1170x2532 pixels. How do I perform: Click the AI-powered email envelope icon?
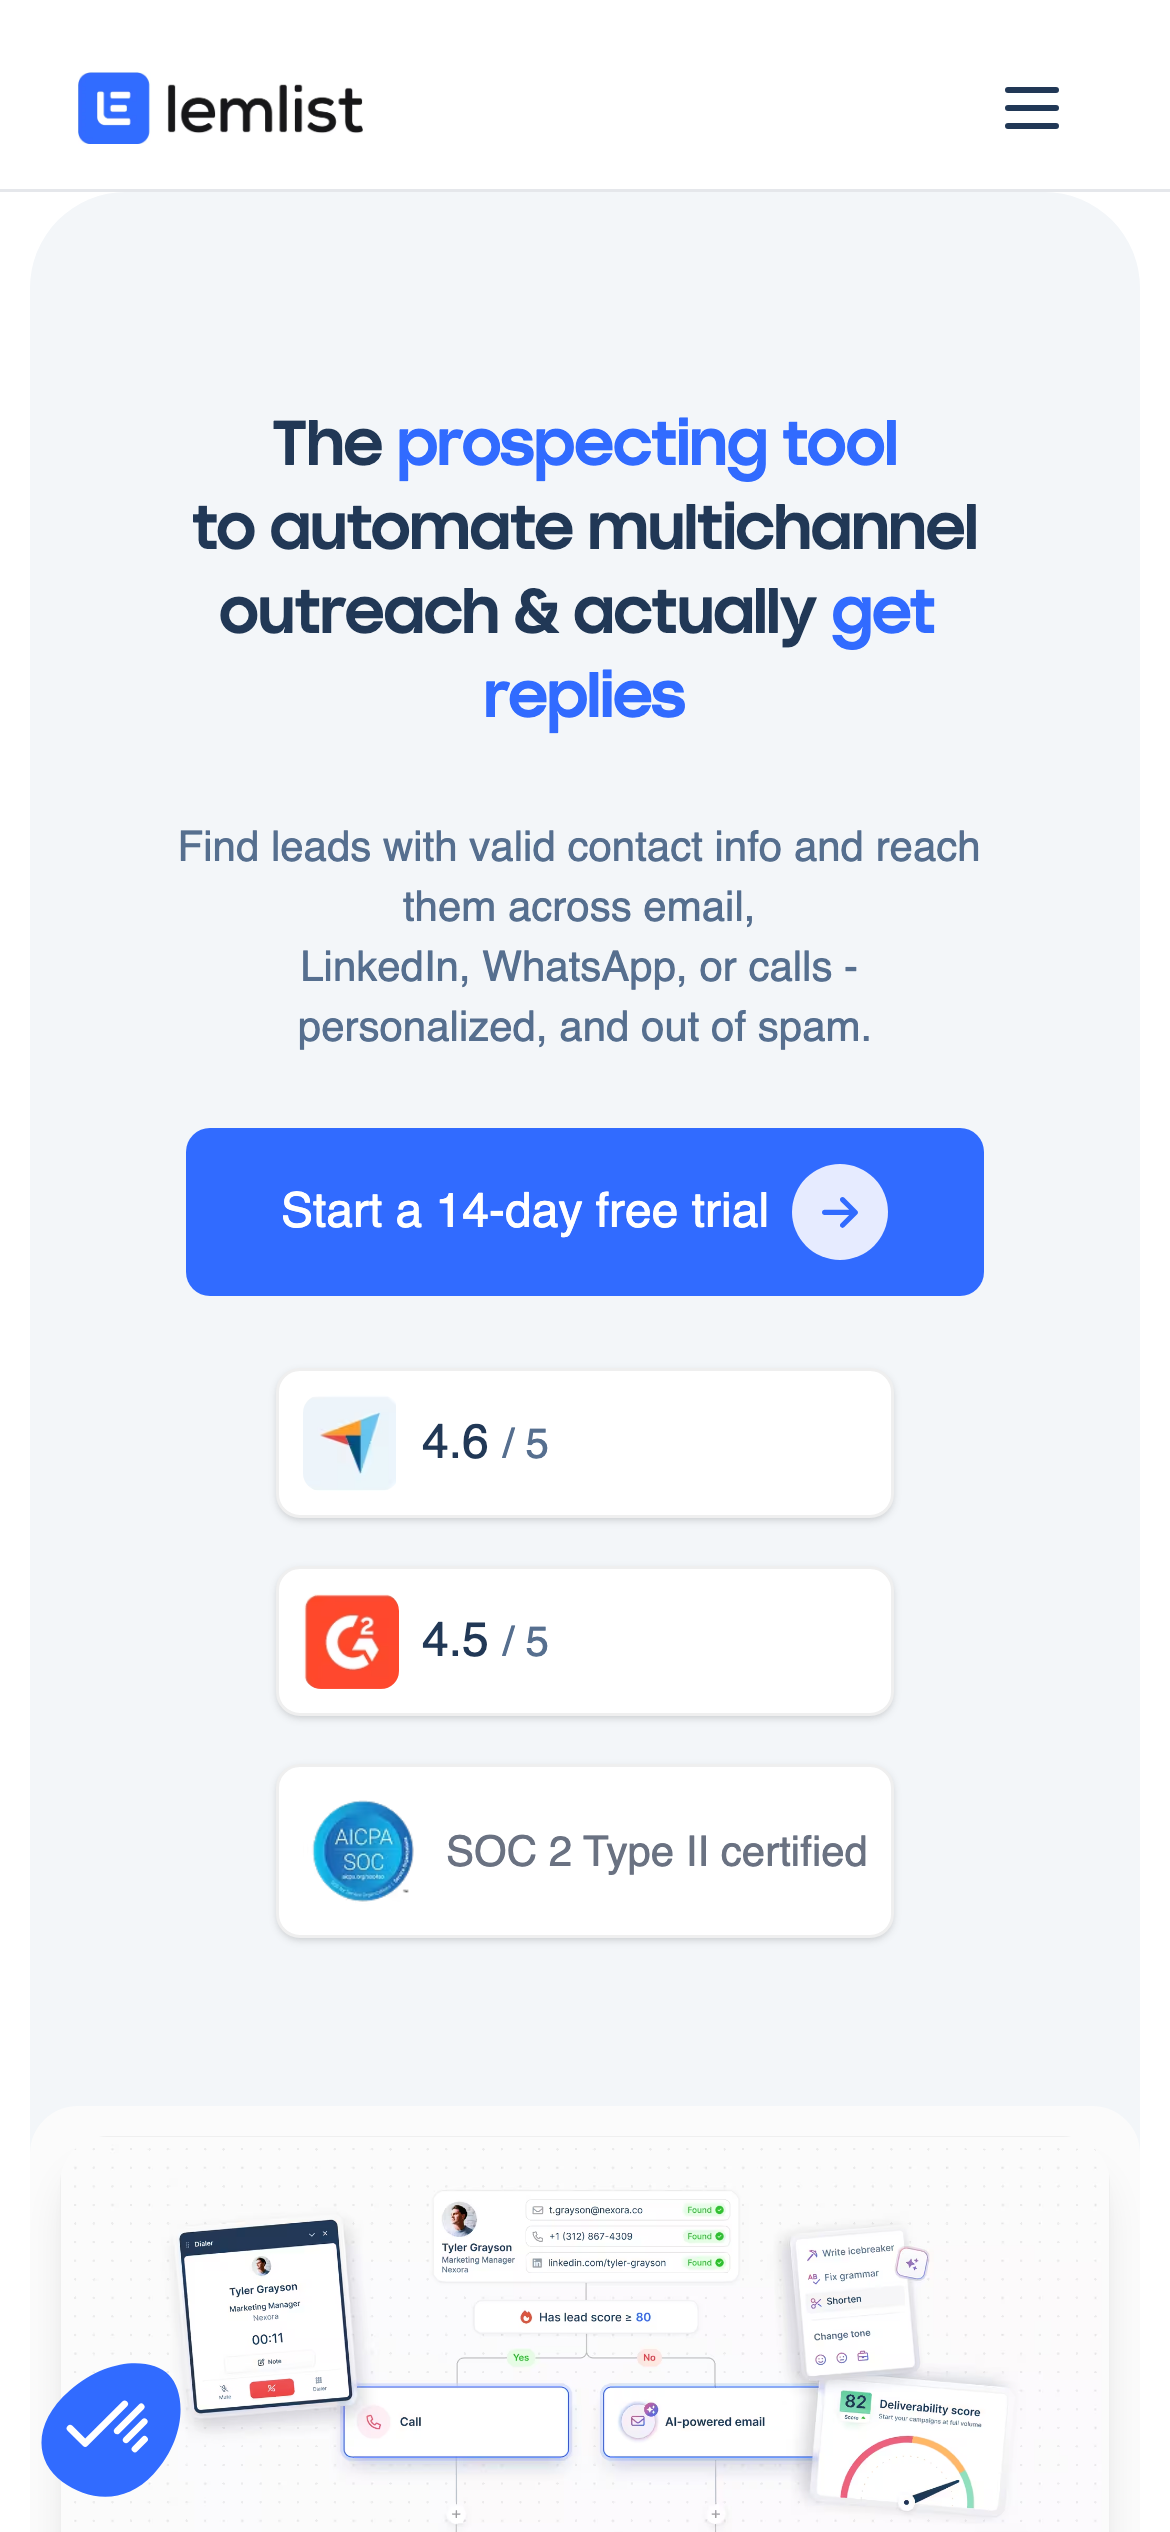pyautogui.click(x=637, y=2421)
